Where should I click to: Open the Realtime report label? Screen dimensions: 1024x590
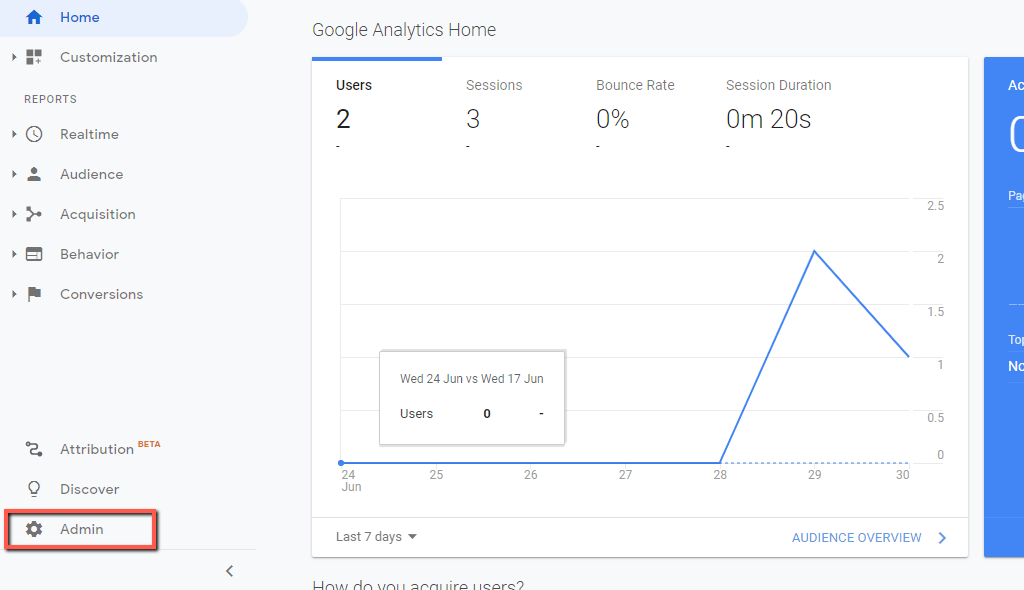[89, 134]
